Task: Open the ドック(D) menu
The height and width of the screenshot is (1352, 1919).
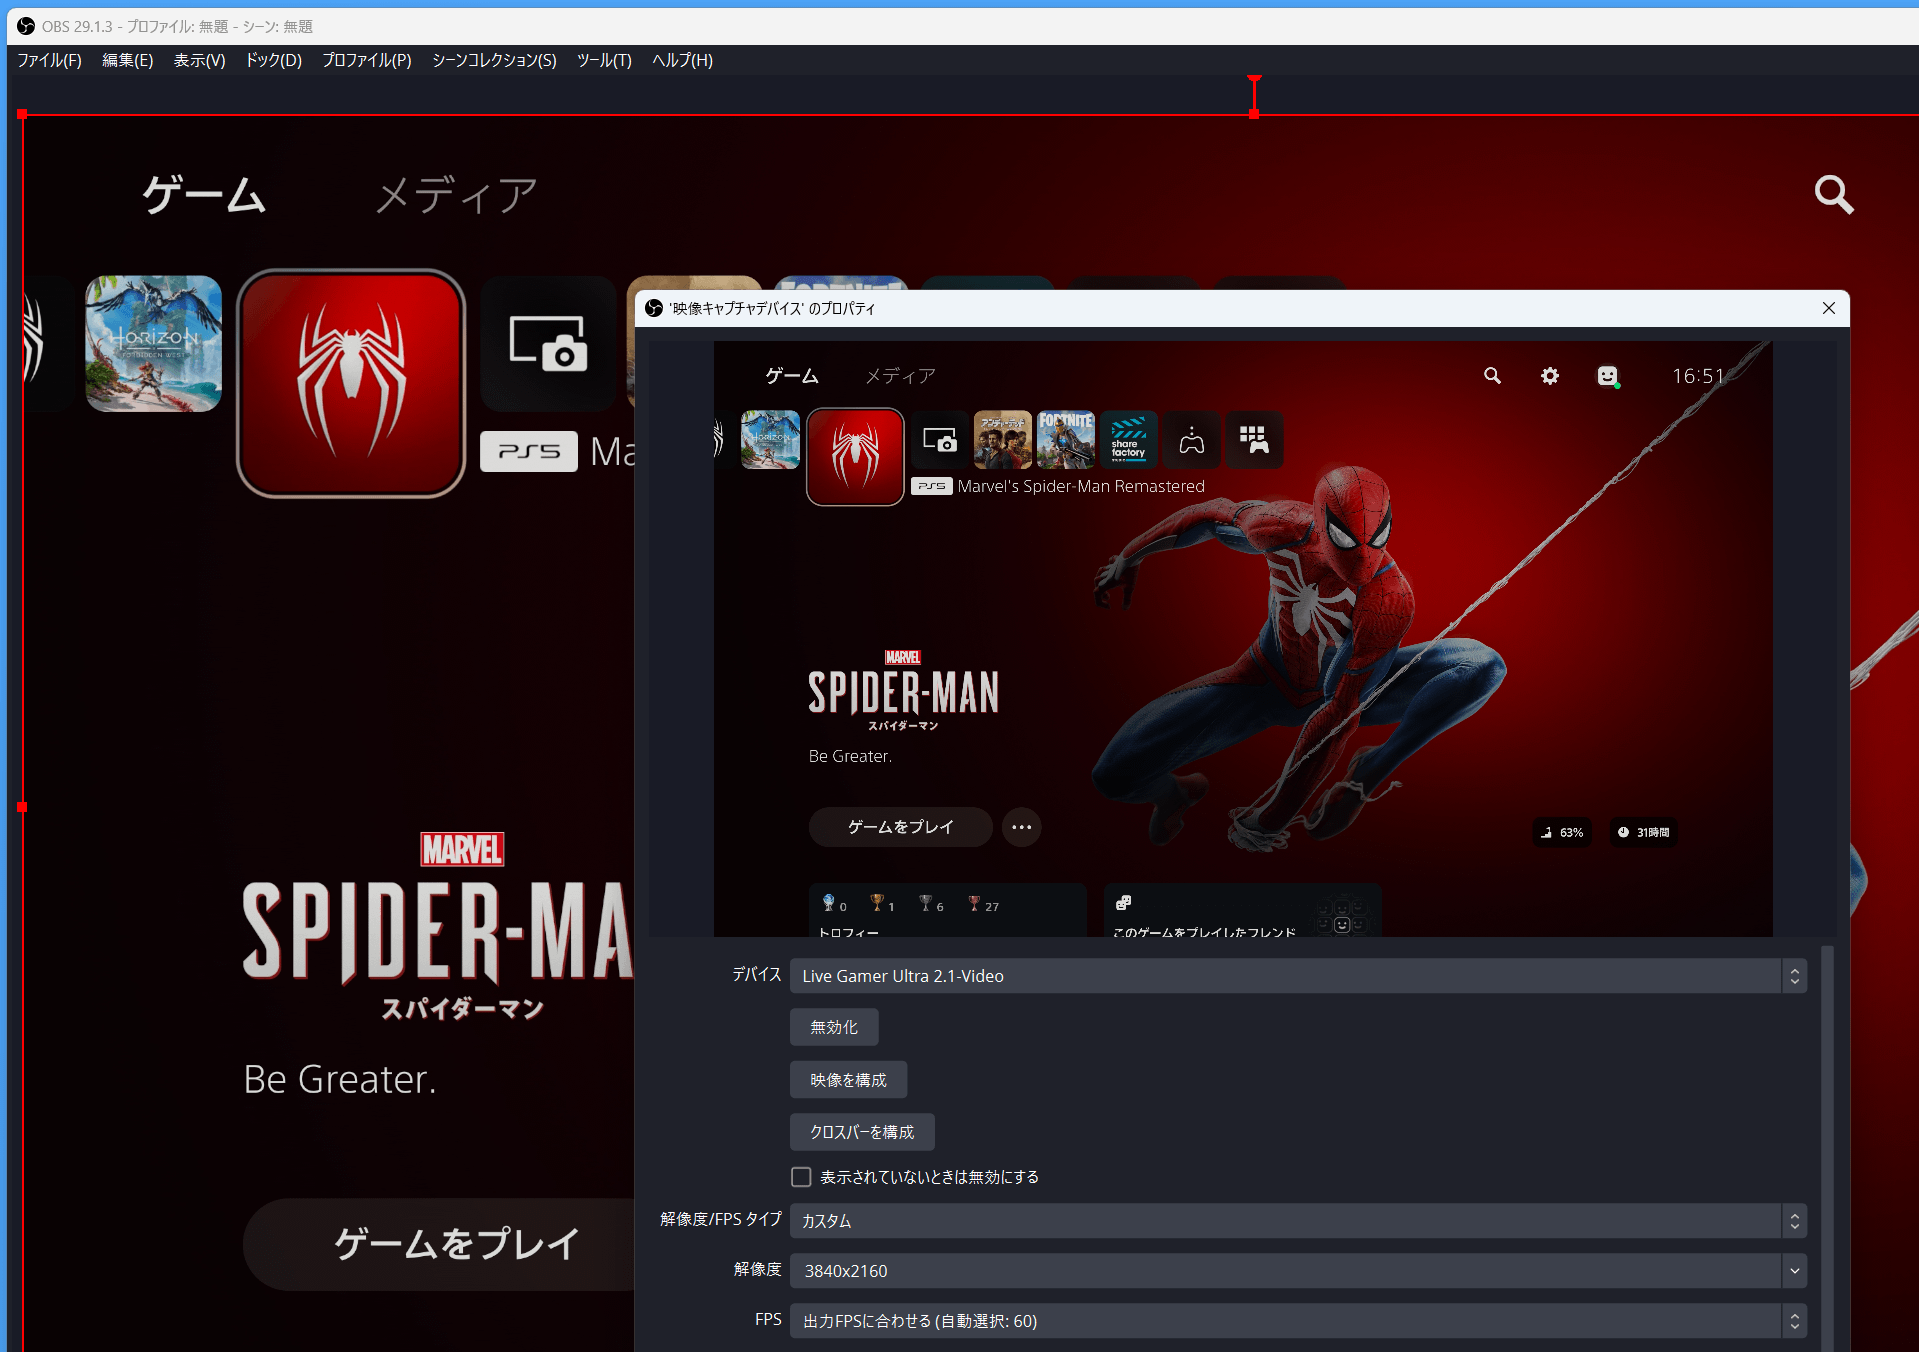Action: pyautogui.click(x=273, y=60)
